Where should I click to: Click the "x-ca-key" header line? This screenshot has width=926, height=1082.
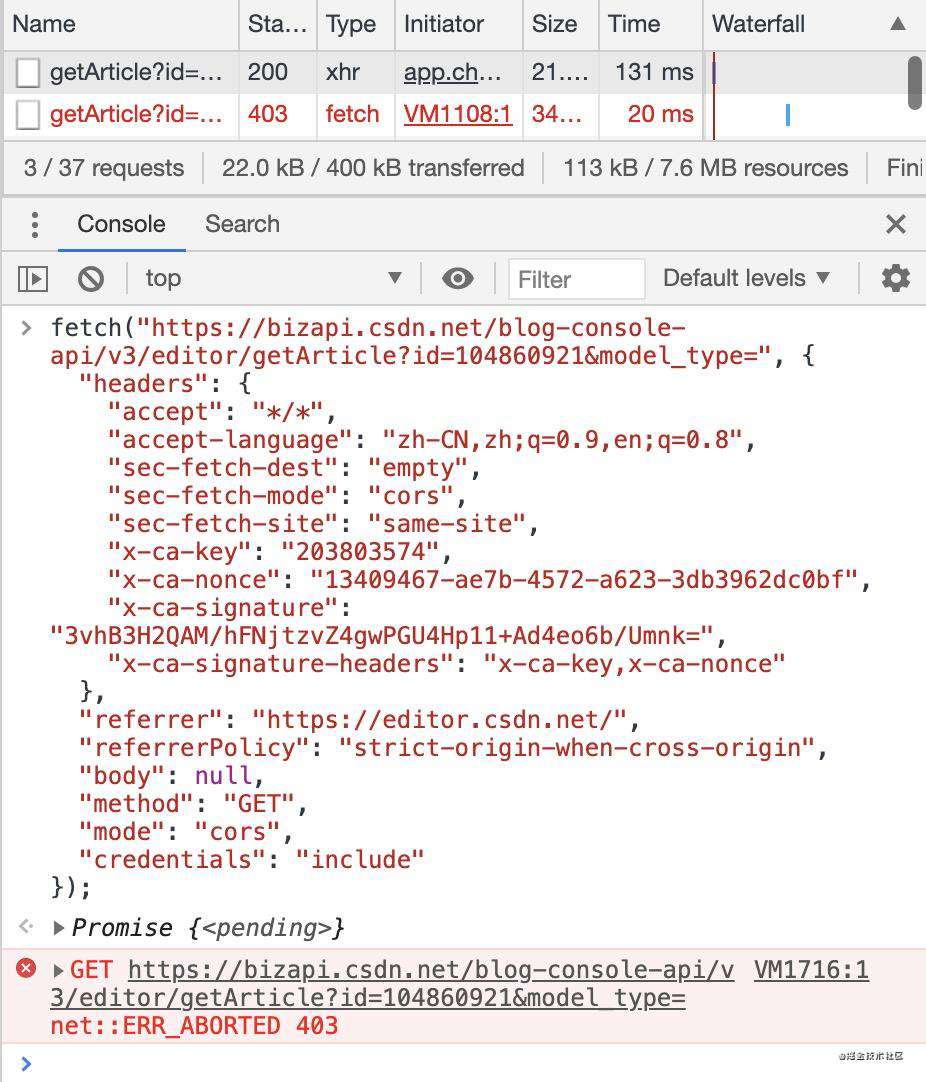point(279,552)
